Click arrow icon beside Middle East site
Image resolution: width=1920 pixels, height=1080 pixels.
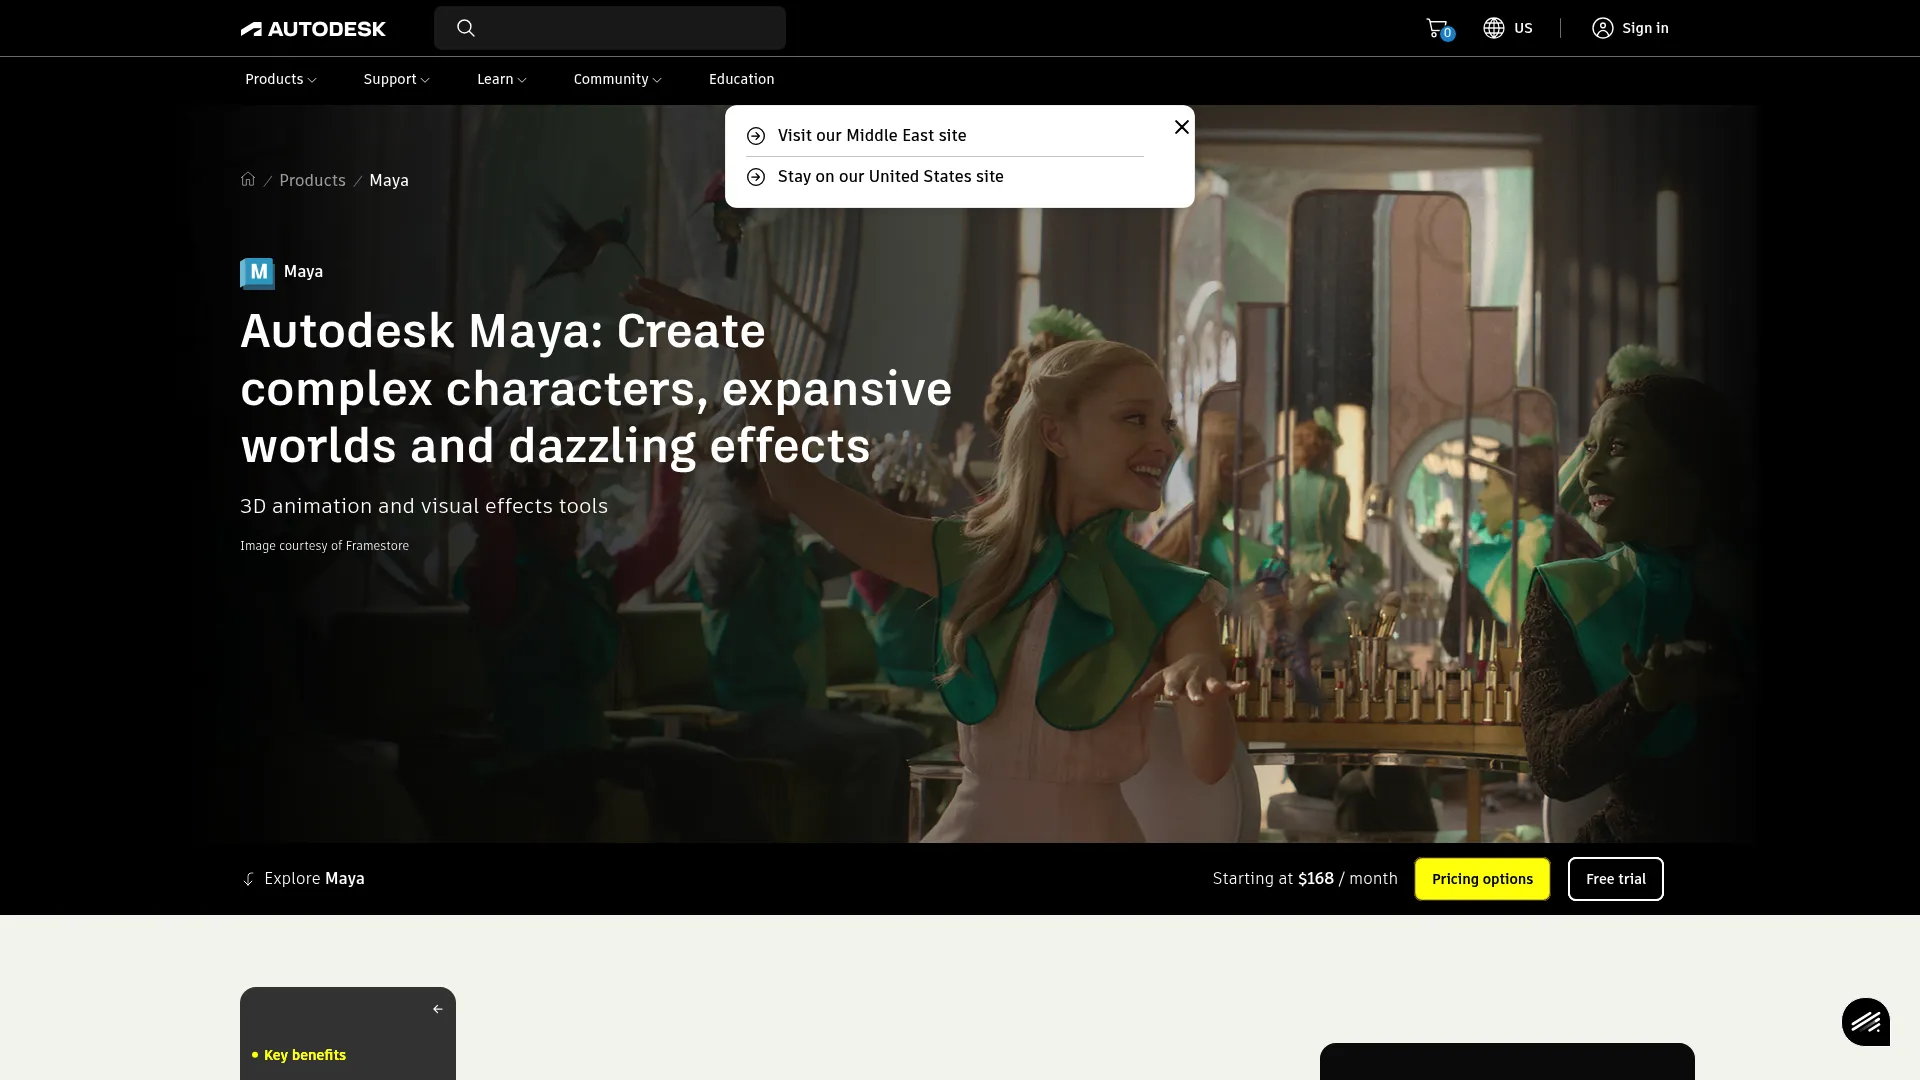[756, 136]
